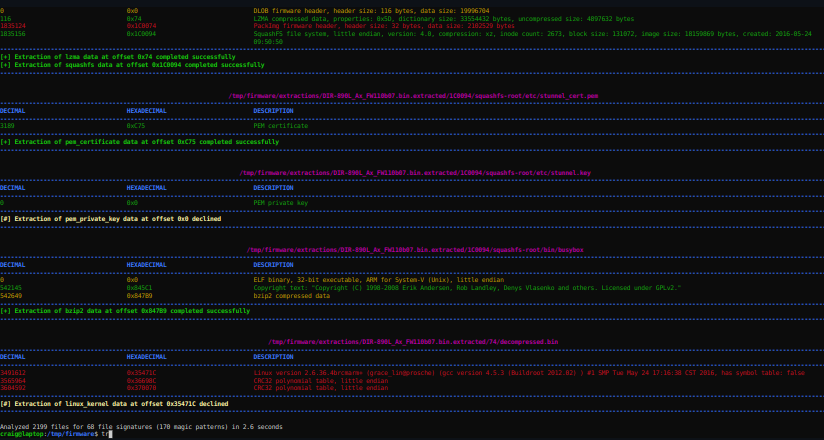Click CRC32 polynomial table line at 3684592
824x440 pixels.
321,387
